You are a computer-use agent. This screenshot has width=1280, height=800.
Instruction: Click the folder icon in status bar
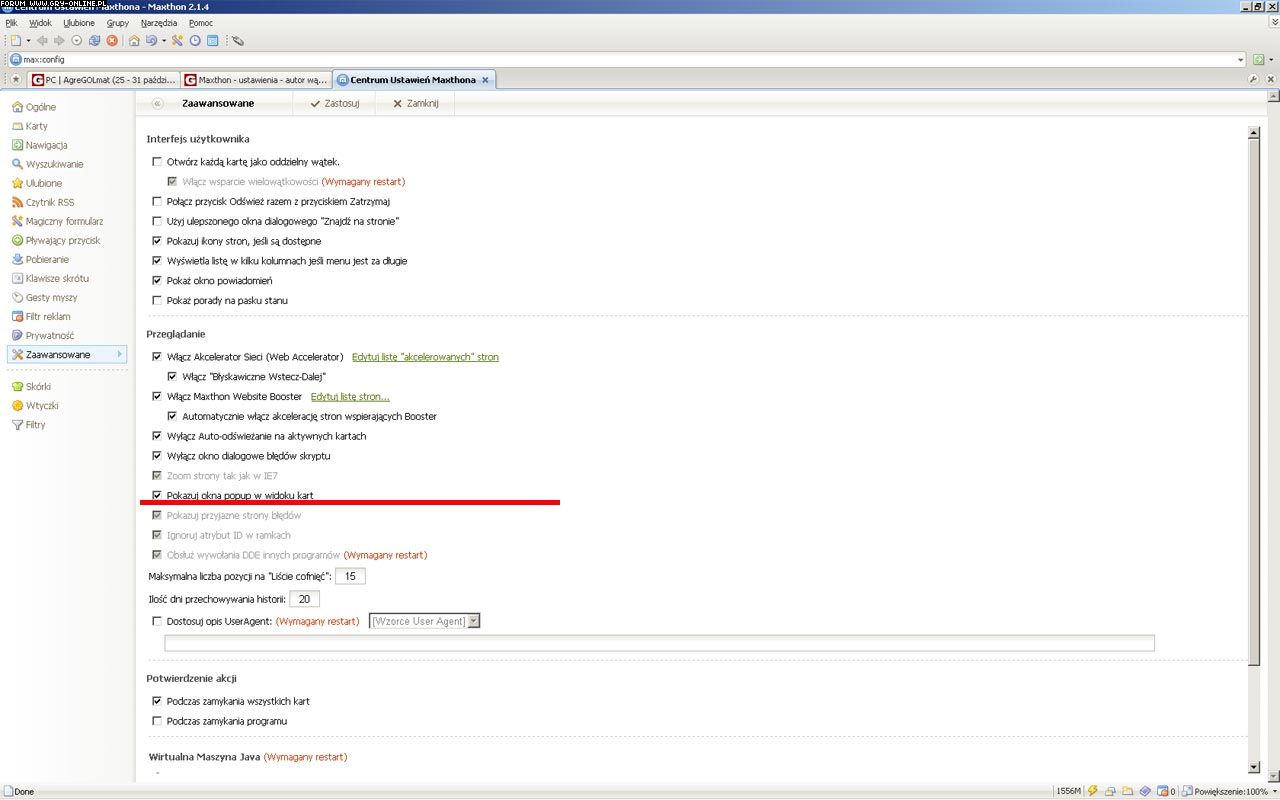coord(1127,791)
